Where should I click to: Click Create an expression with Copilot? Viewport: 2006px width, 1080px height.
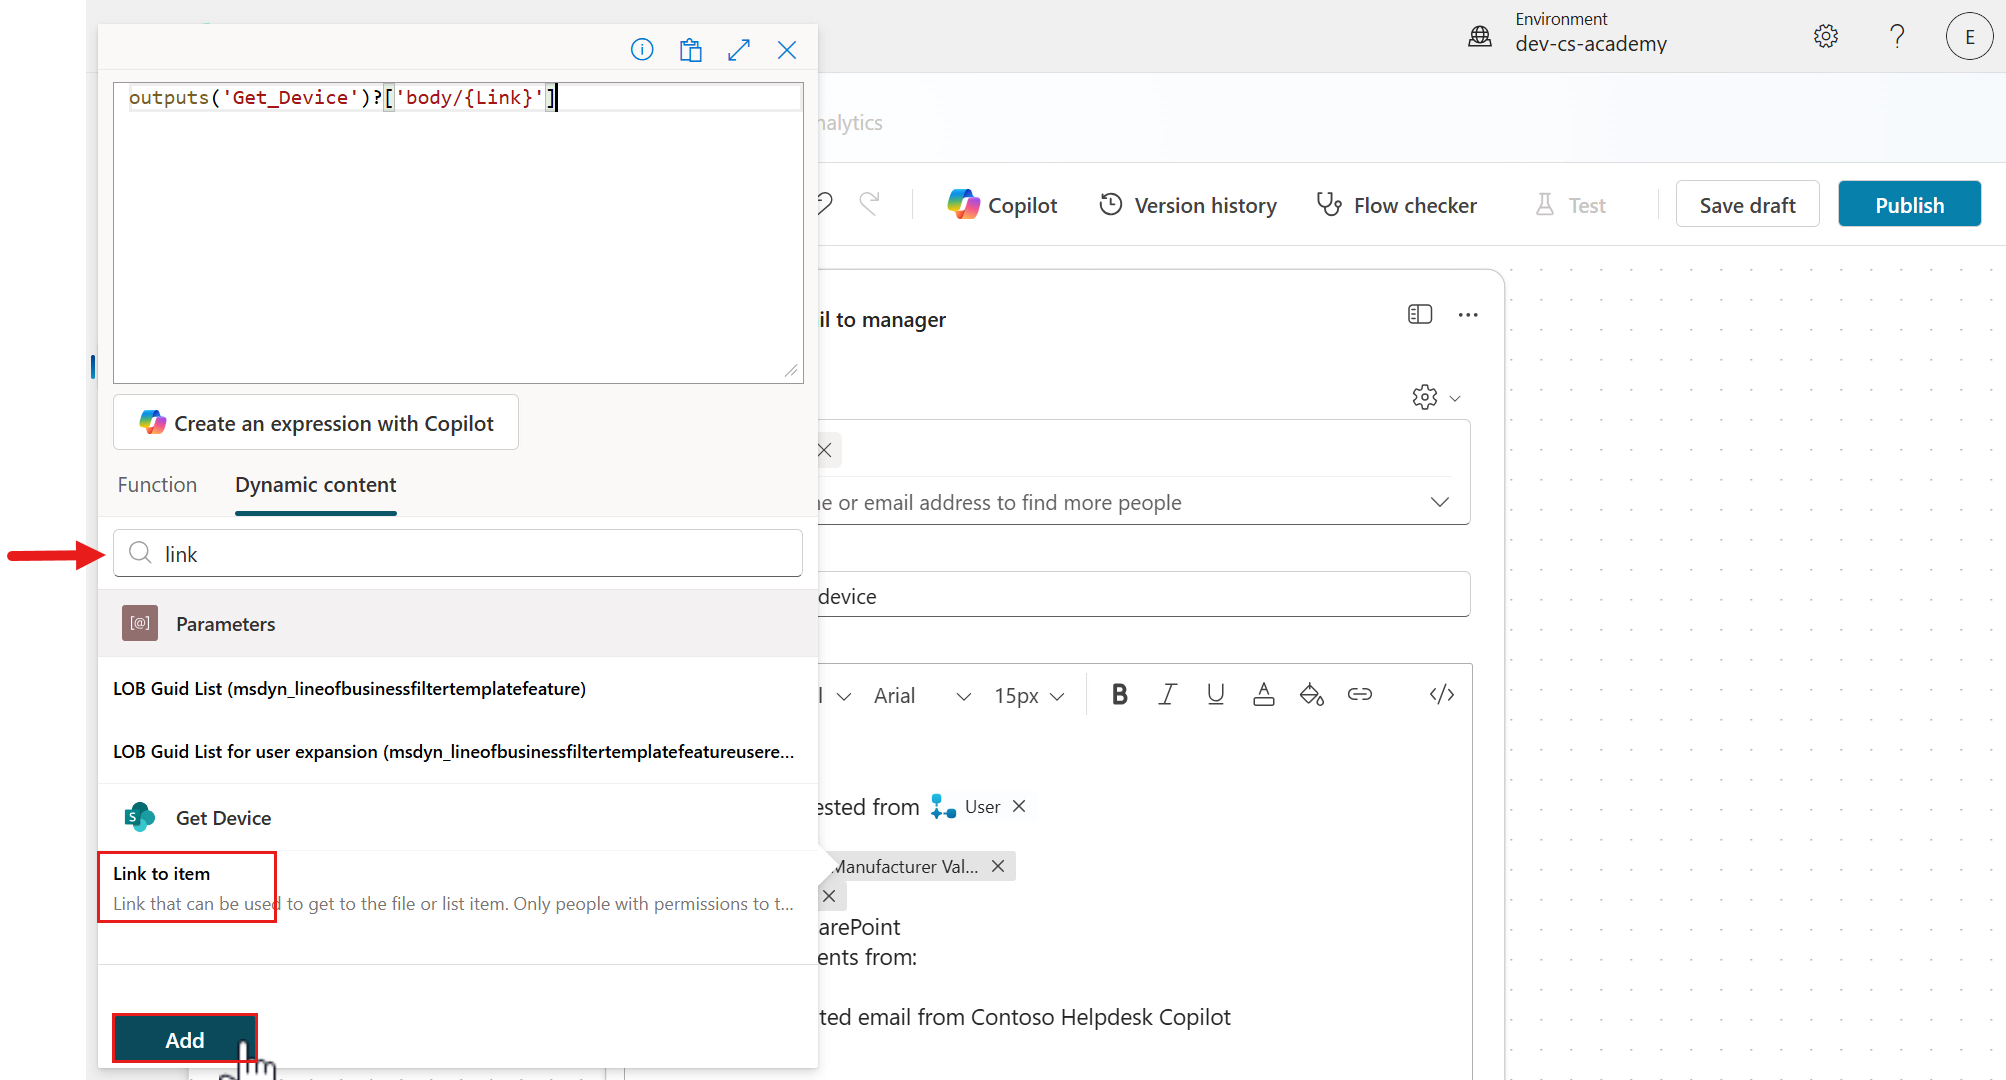(316, 422)
